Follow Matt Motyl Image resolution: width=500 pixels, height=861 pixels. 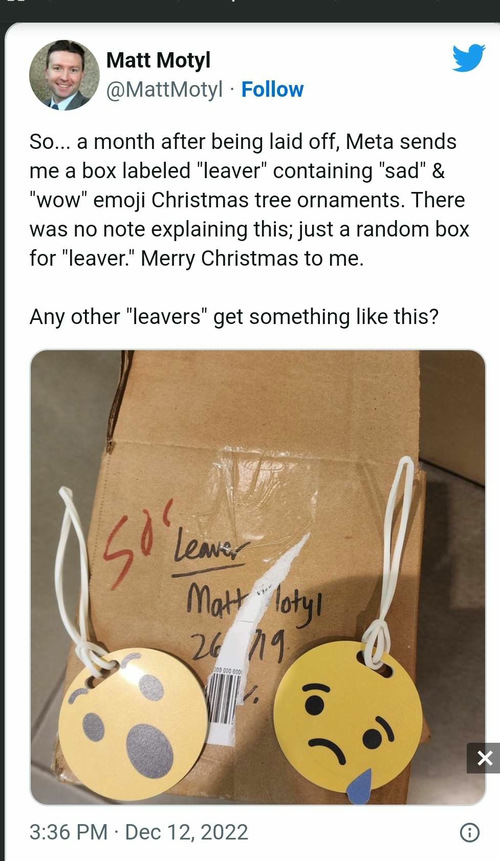(272, 89)
